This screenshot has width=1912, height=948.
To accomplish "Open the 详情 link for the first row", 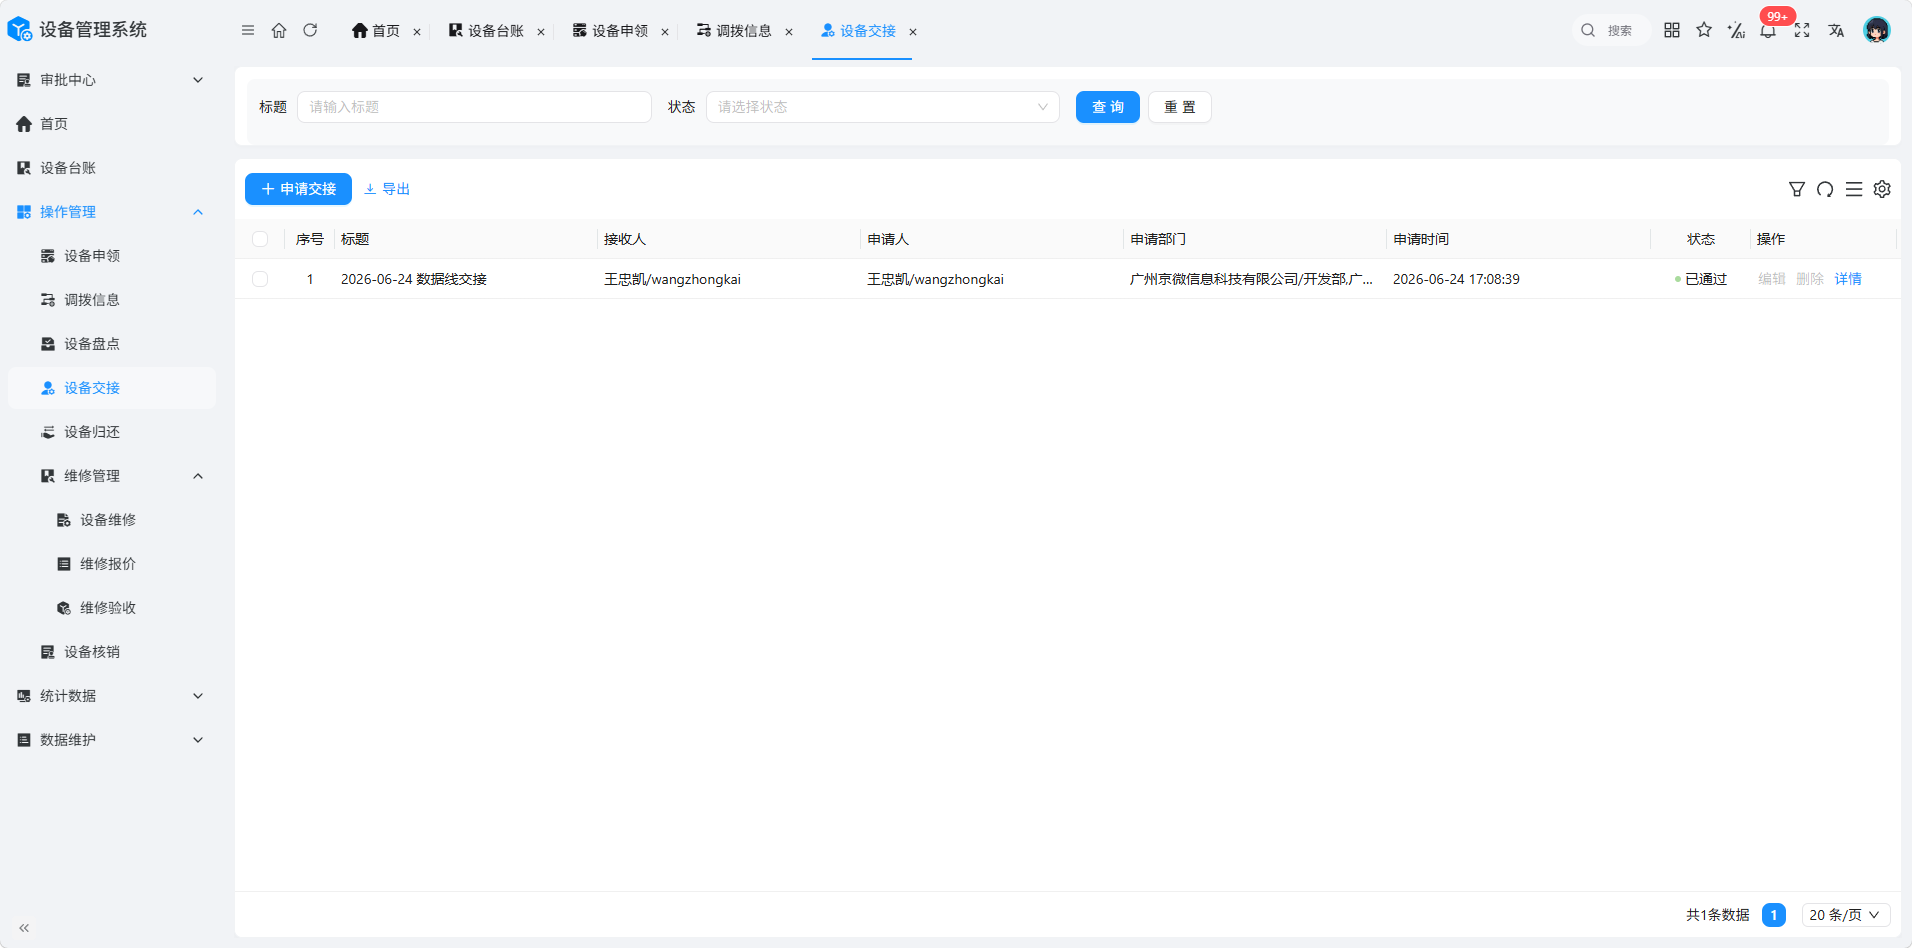I will tap(1848, 279).
